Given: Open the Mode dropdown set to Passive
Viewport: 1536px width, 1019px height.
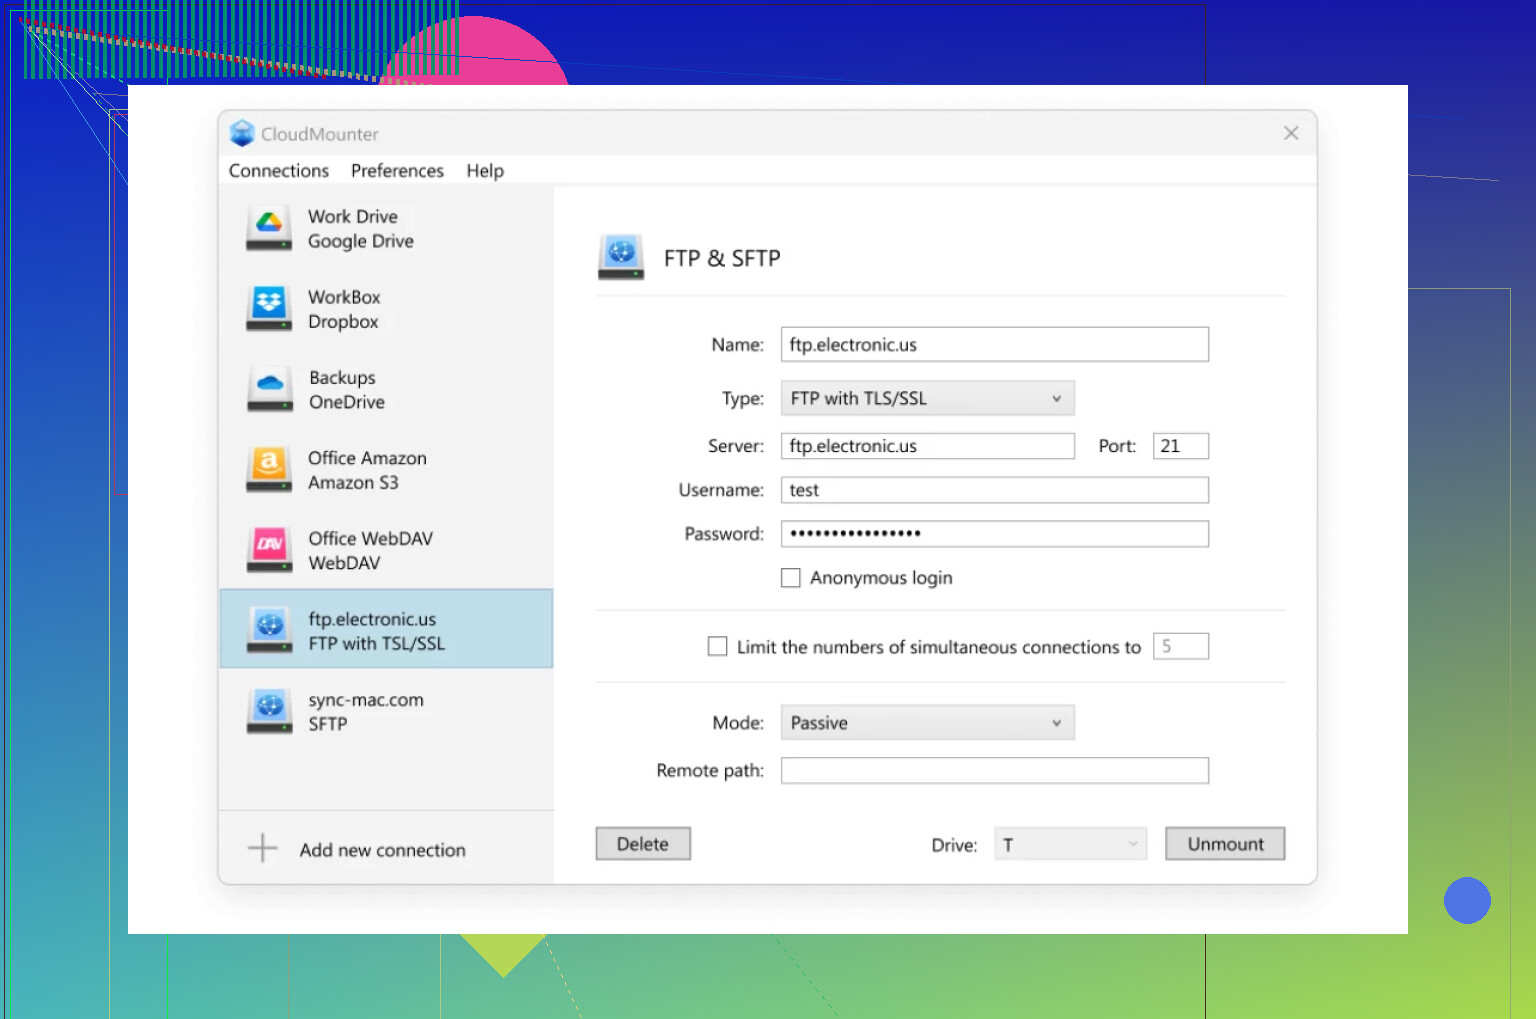Looking at the screenshot, I should coord(927,723).
